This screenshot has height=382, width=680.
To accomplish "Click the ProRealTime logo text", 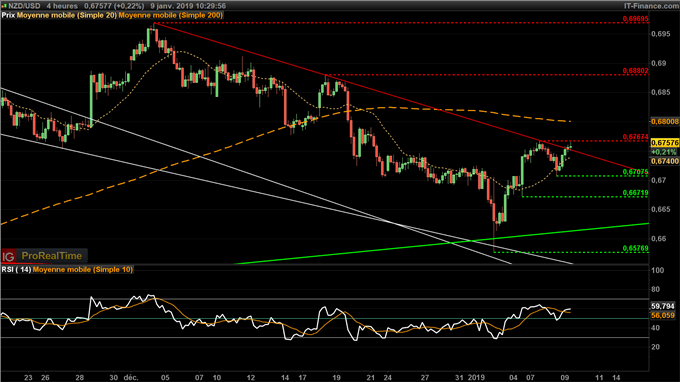I will 52,256.
